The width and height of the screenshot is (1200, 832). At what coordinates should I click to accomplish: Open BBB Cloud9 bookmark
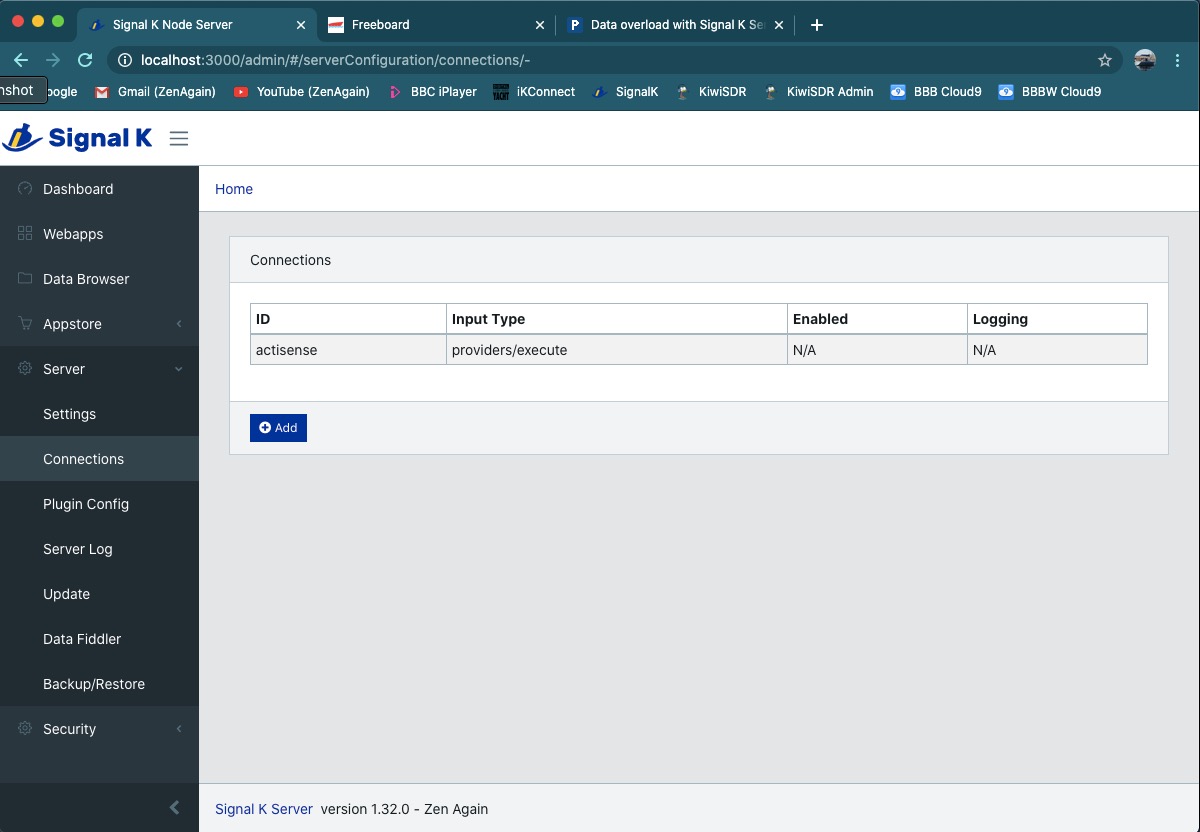tap(935, 91)
